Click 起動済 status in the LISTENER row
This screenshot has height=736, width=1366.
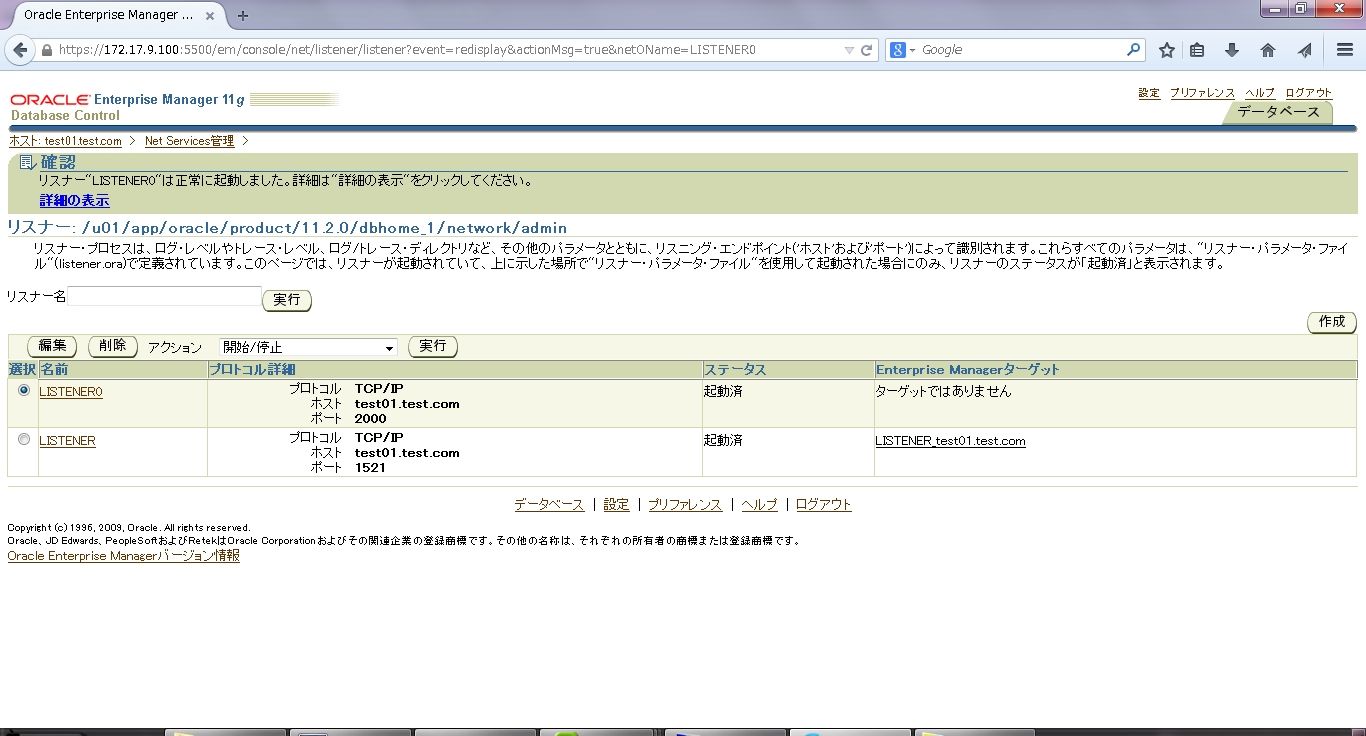[723, 441]
